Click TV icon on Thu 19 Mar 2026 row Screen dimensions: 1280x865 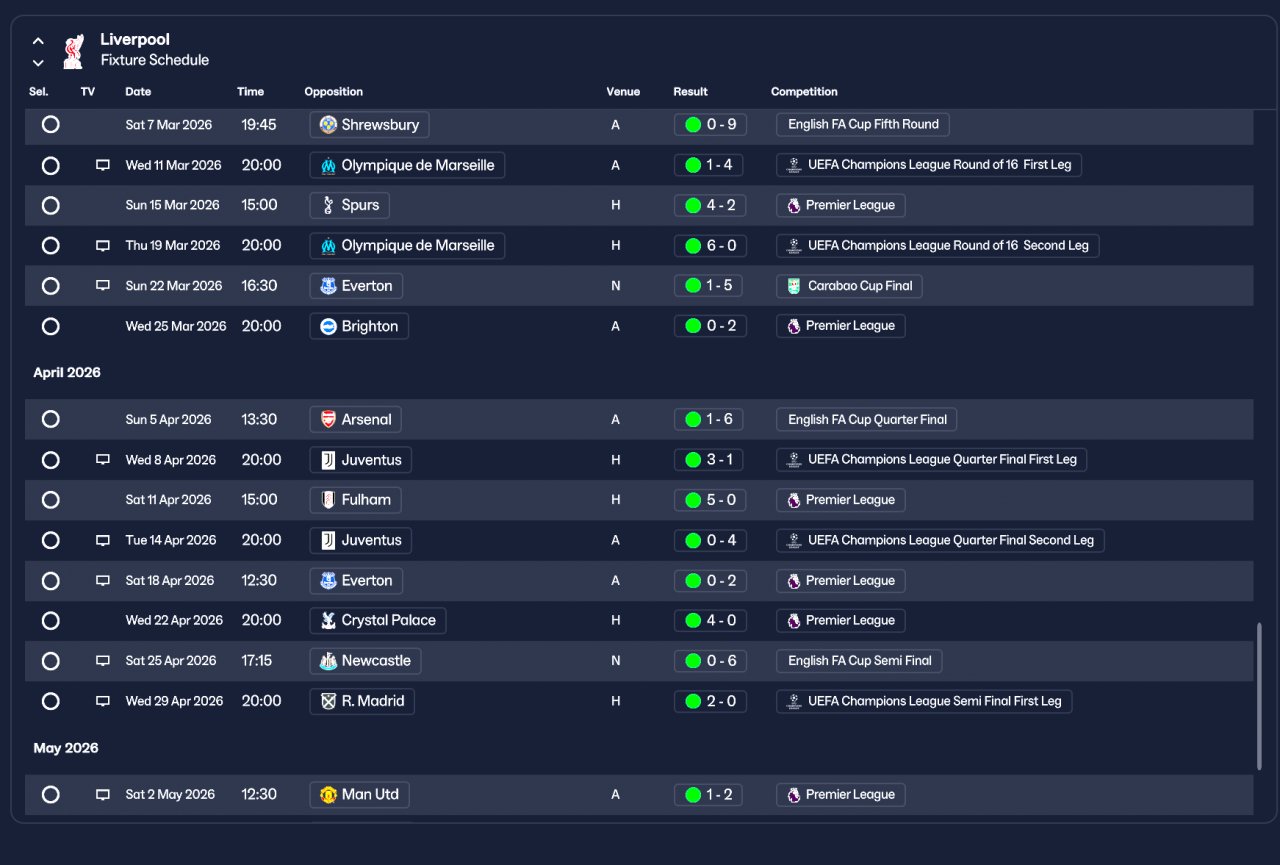click(102, 245)
